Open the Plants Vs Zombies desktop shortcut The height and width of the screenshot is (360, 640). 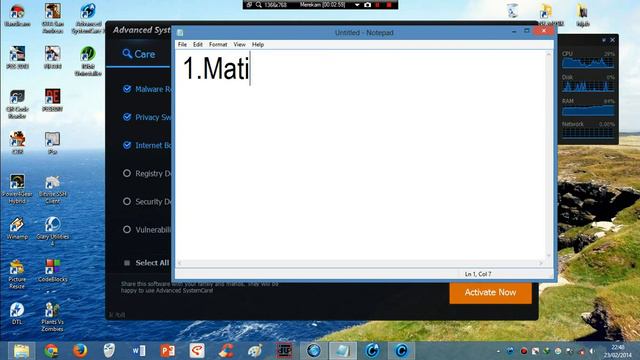(x=52, y=317)
